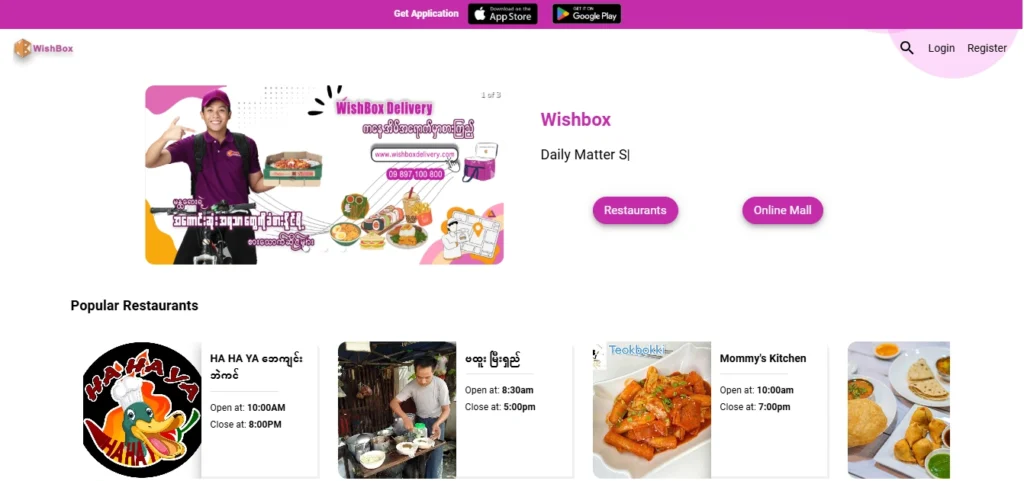
Task: Open the HA HA YA restaurant title
Action: tap(256, 367)
